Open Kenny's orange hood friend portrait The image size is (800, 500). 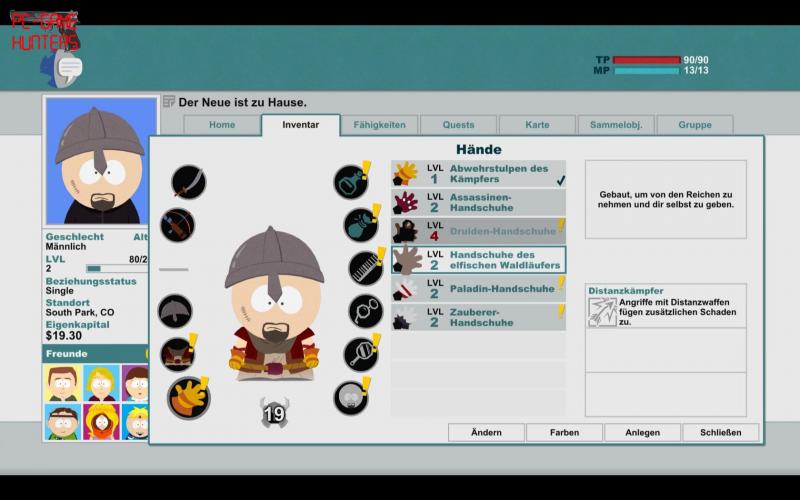tap(101, 422)
